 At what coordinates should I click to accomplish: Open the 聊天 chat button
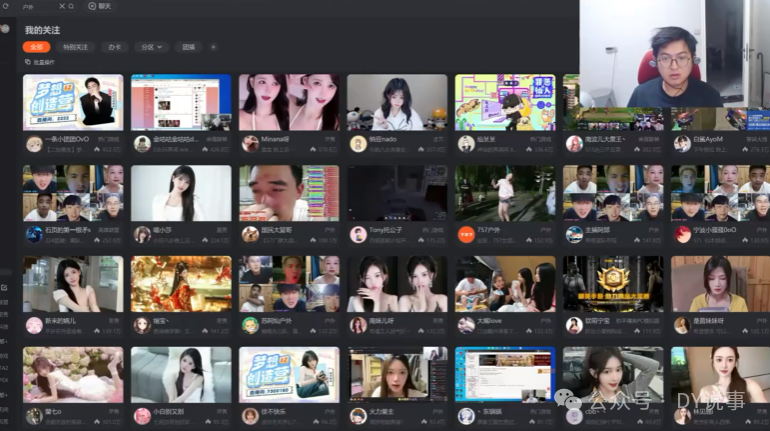pos(100,6)
